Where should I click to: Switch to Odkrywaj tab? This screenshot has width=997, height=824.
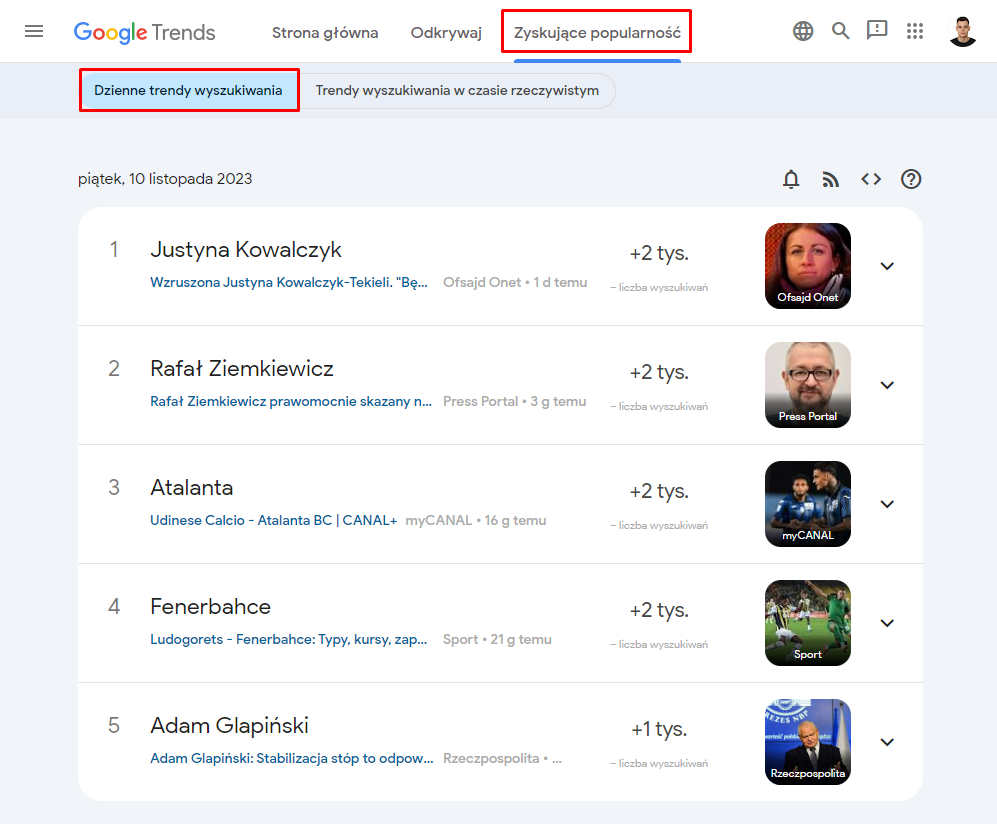(446, 33)
